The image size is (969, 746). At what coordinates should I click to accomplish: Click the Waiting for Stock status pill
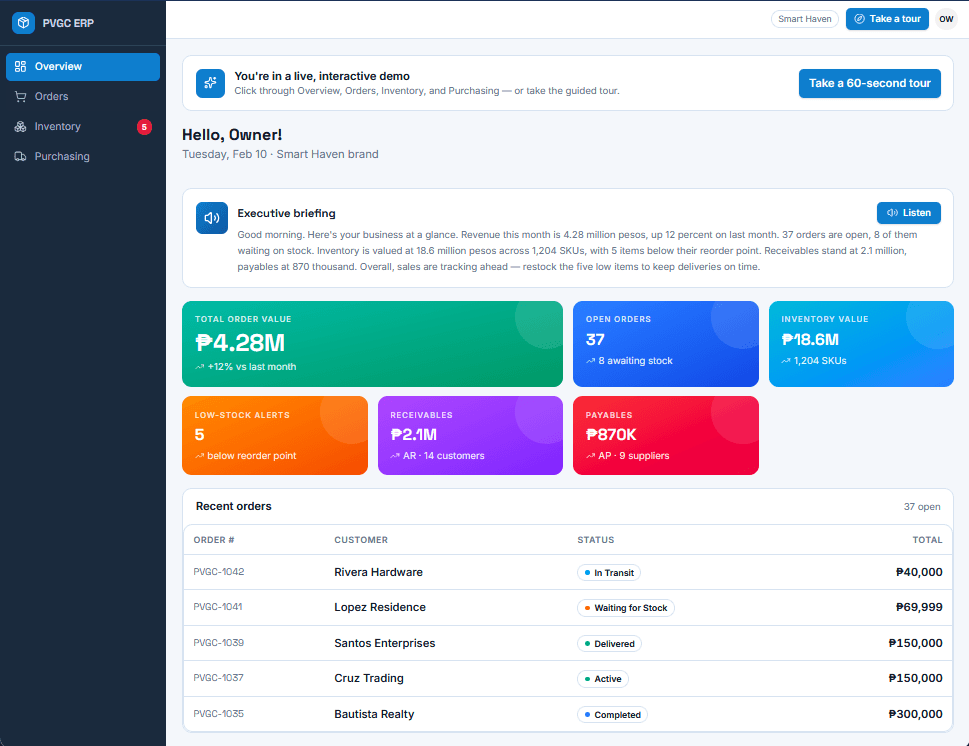[625, 608]
